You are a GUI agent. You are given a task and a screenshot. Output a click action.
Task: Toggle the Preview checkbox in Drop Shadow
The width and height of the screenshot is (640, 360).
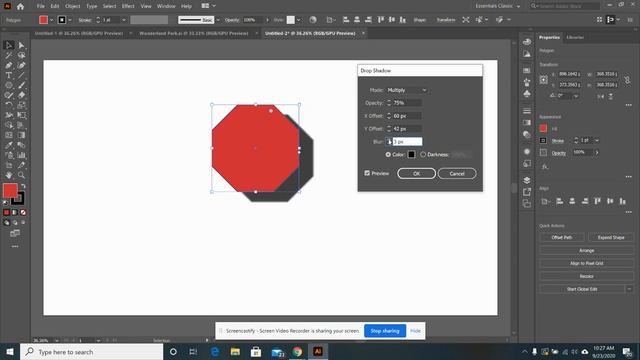pos(367,173)
